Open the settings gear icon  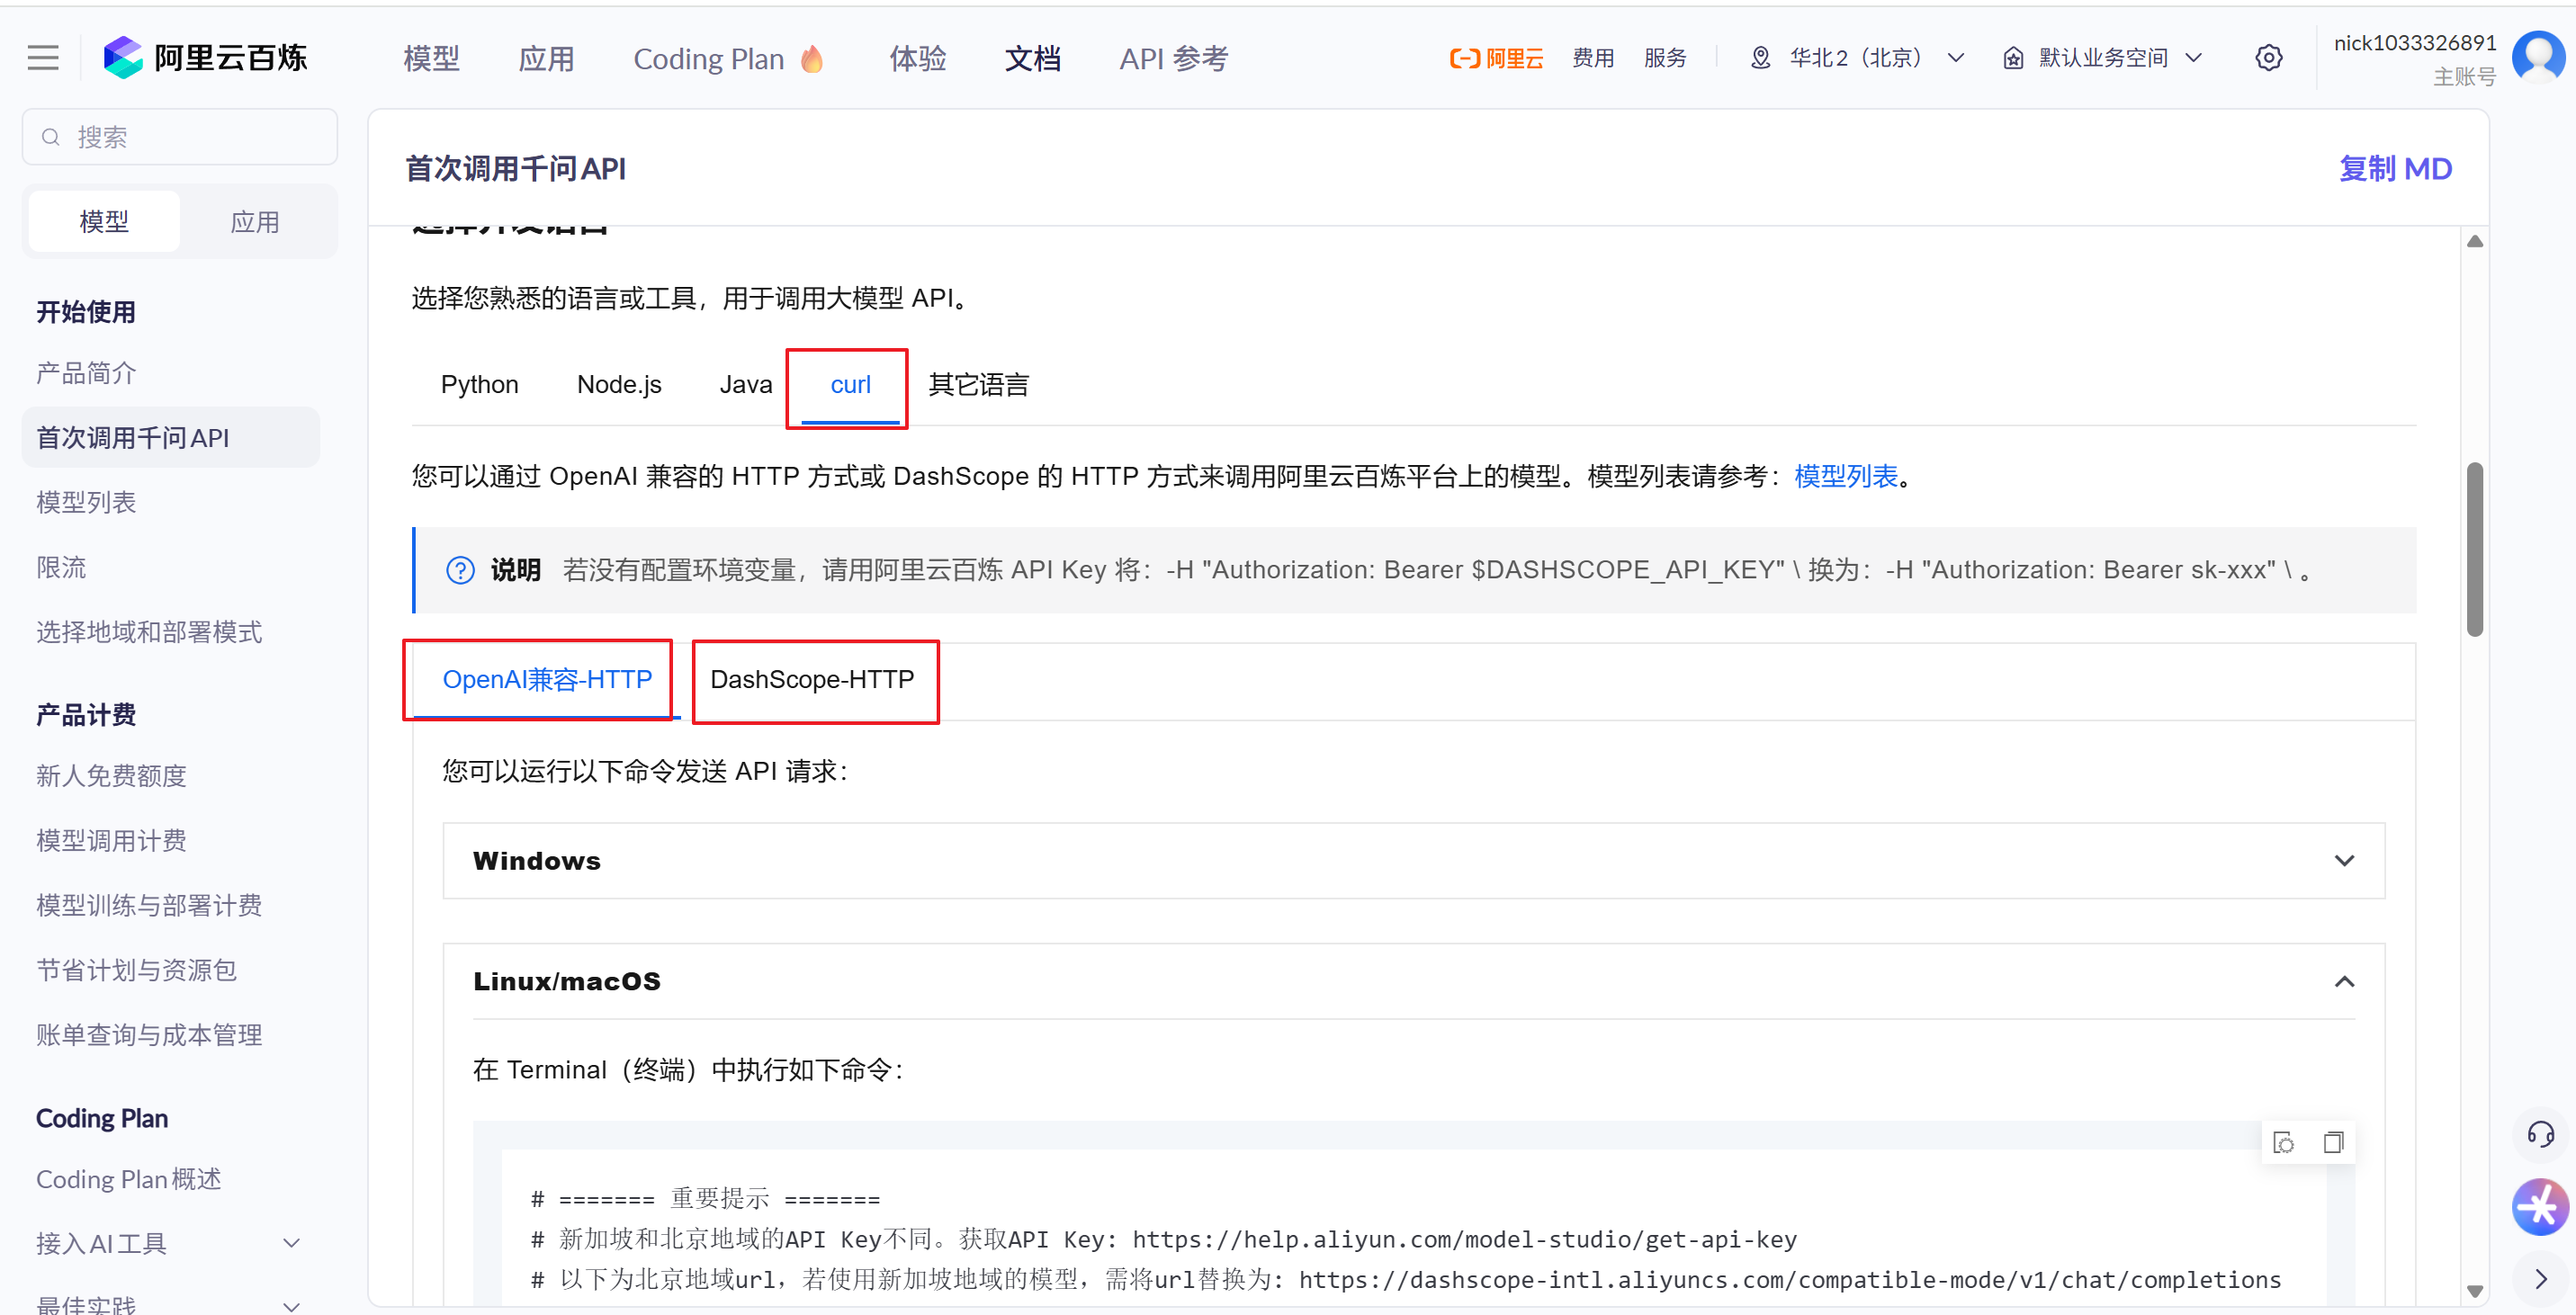click(2268, 58)
